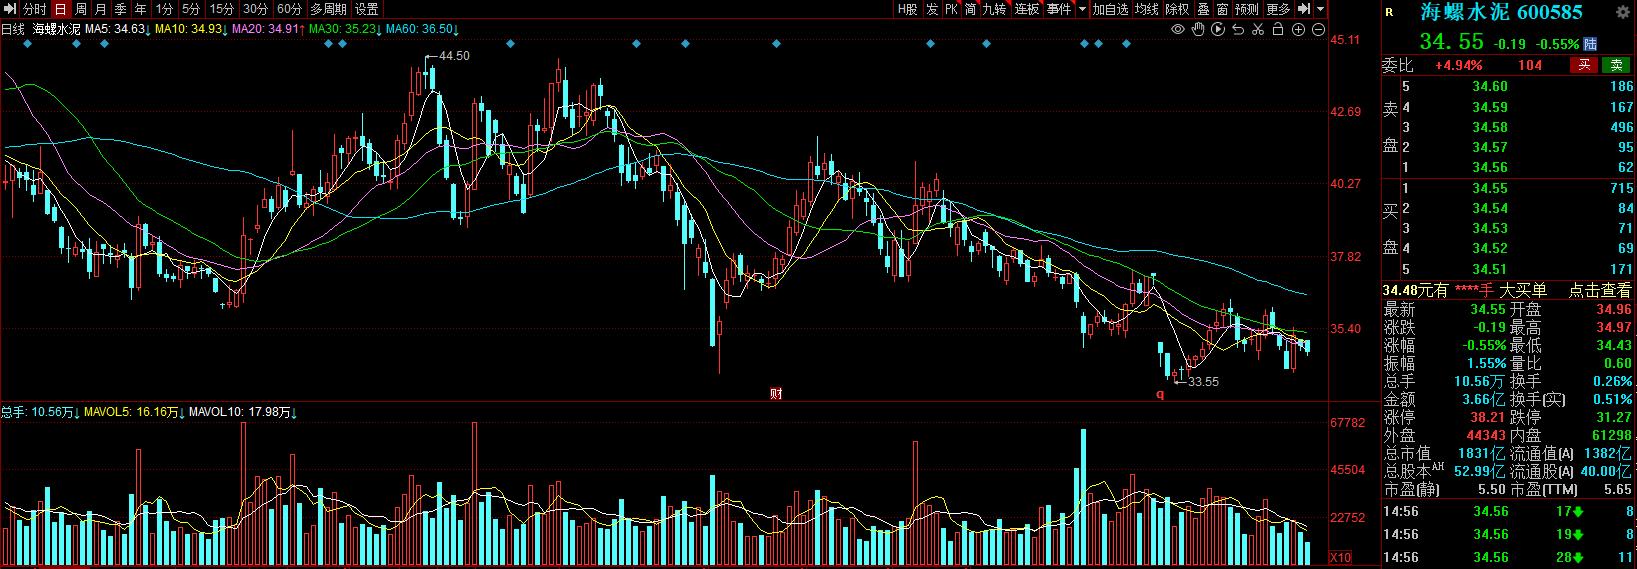Zoom out with the minus circle icon

[1318, 29]
